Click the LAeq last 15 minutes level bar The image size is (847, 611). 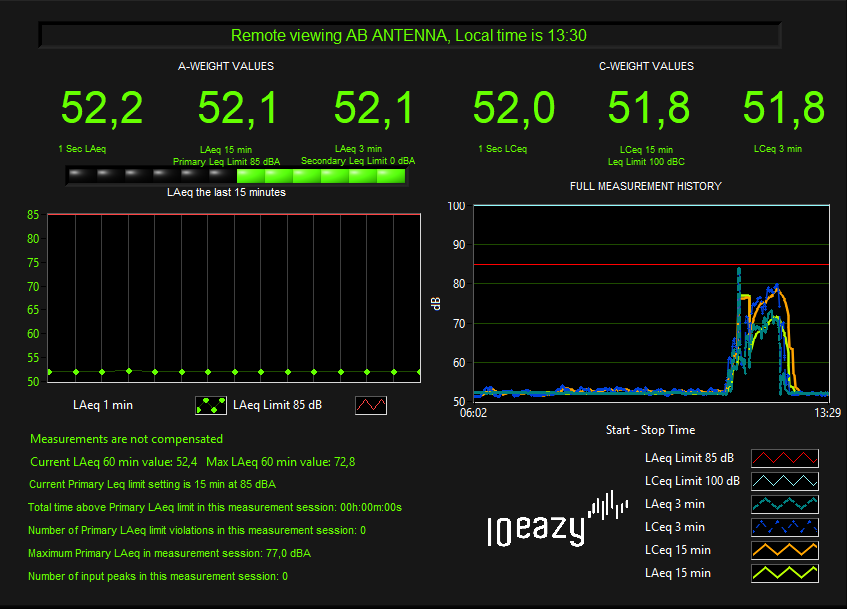click(237, 176)
